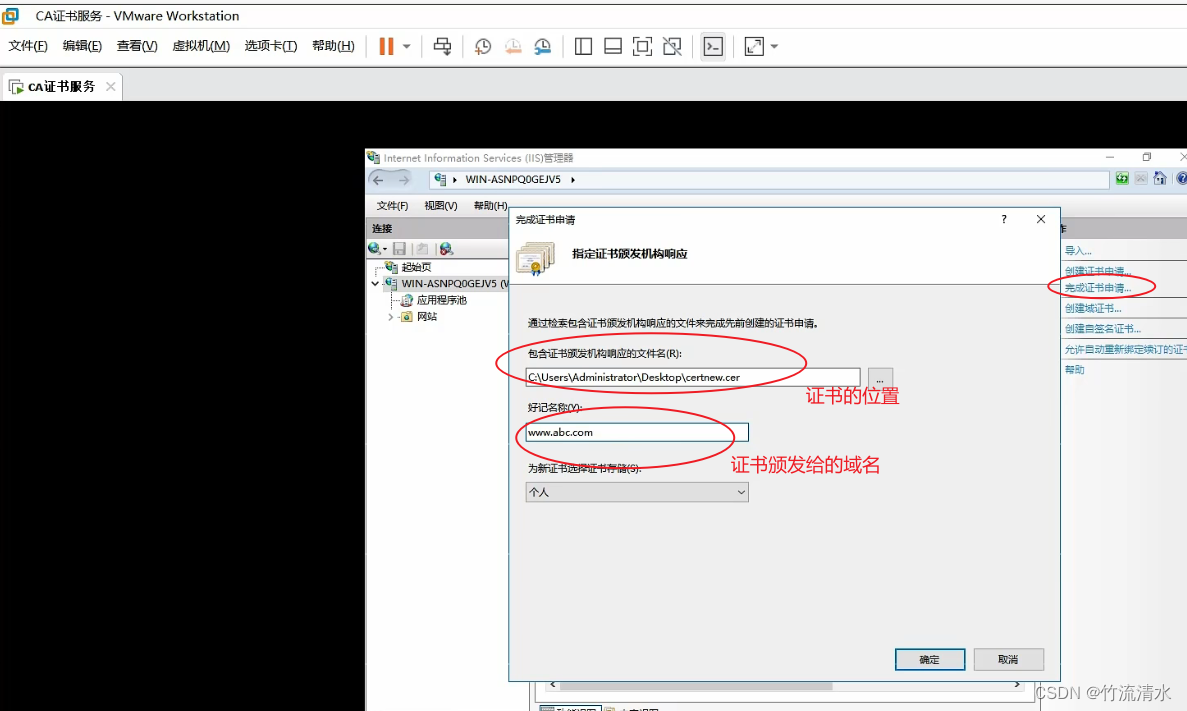Collapse the WIN-ASNPQ0GEJV5 tree node

click(375, 284)
